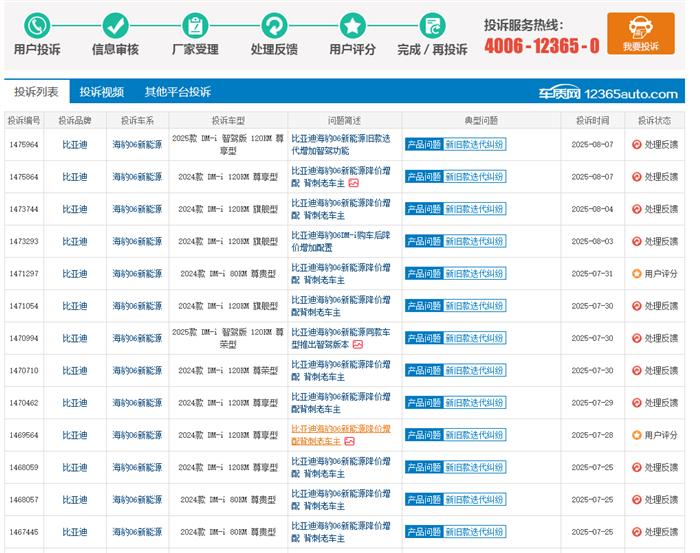This screenshot has width=700, height=553.
Task: Click 新旧款迭代纠纷 tag in row 1470710
Action: [x=475, y=370]
